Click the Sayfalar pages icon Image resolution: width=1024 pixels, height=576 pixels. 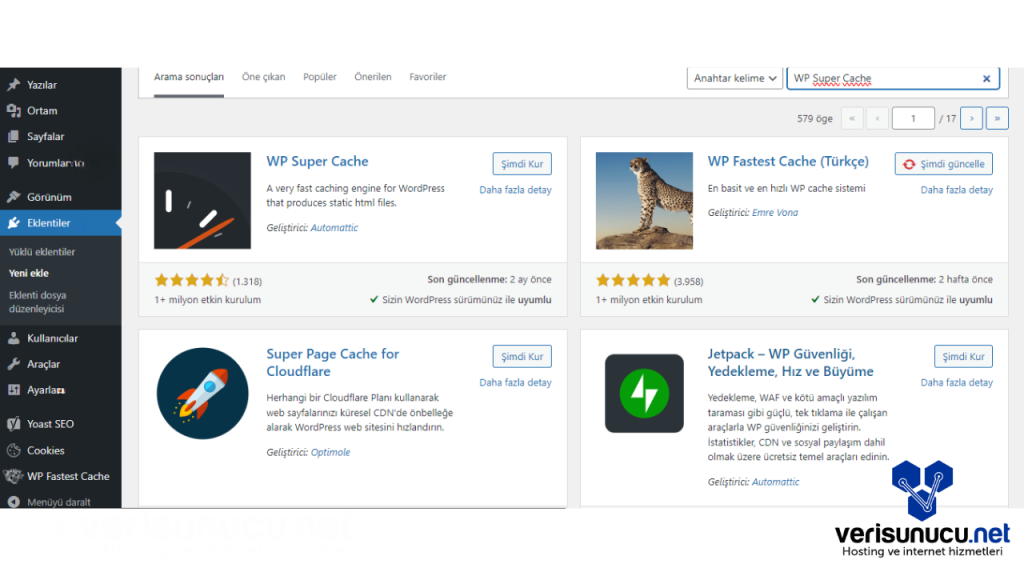tap(14, 137)
